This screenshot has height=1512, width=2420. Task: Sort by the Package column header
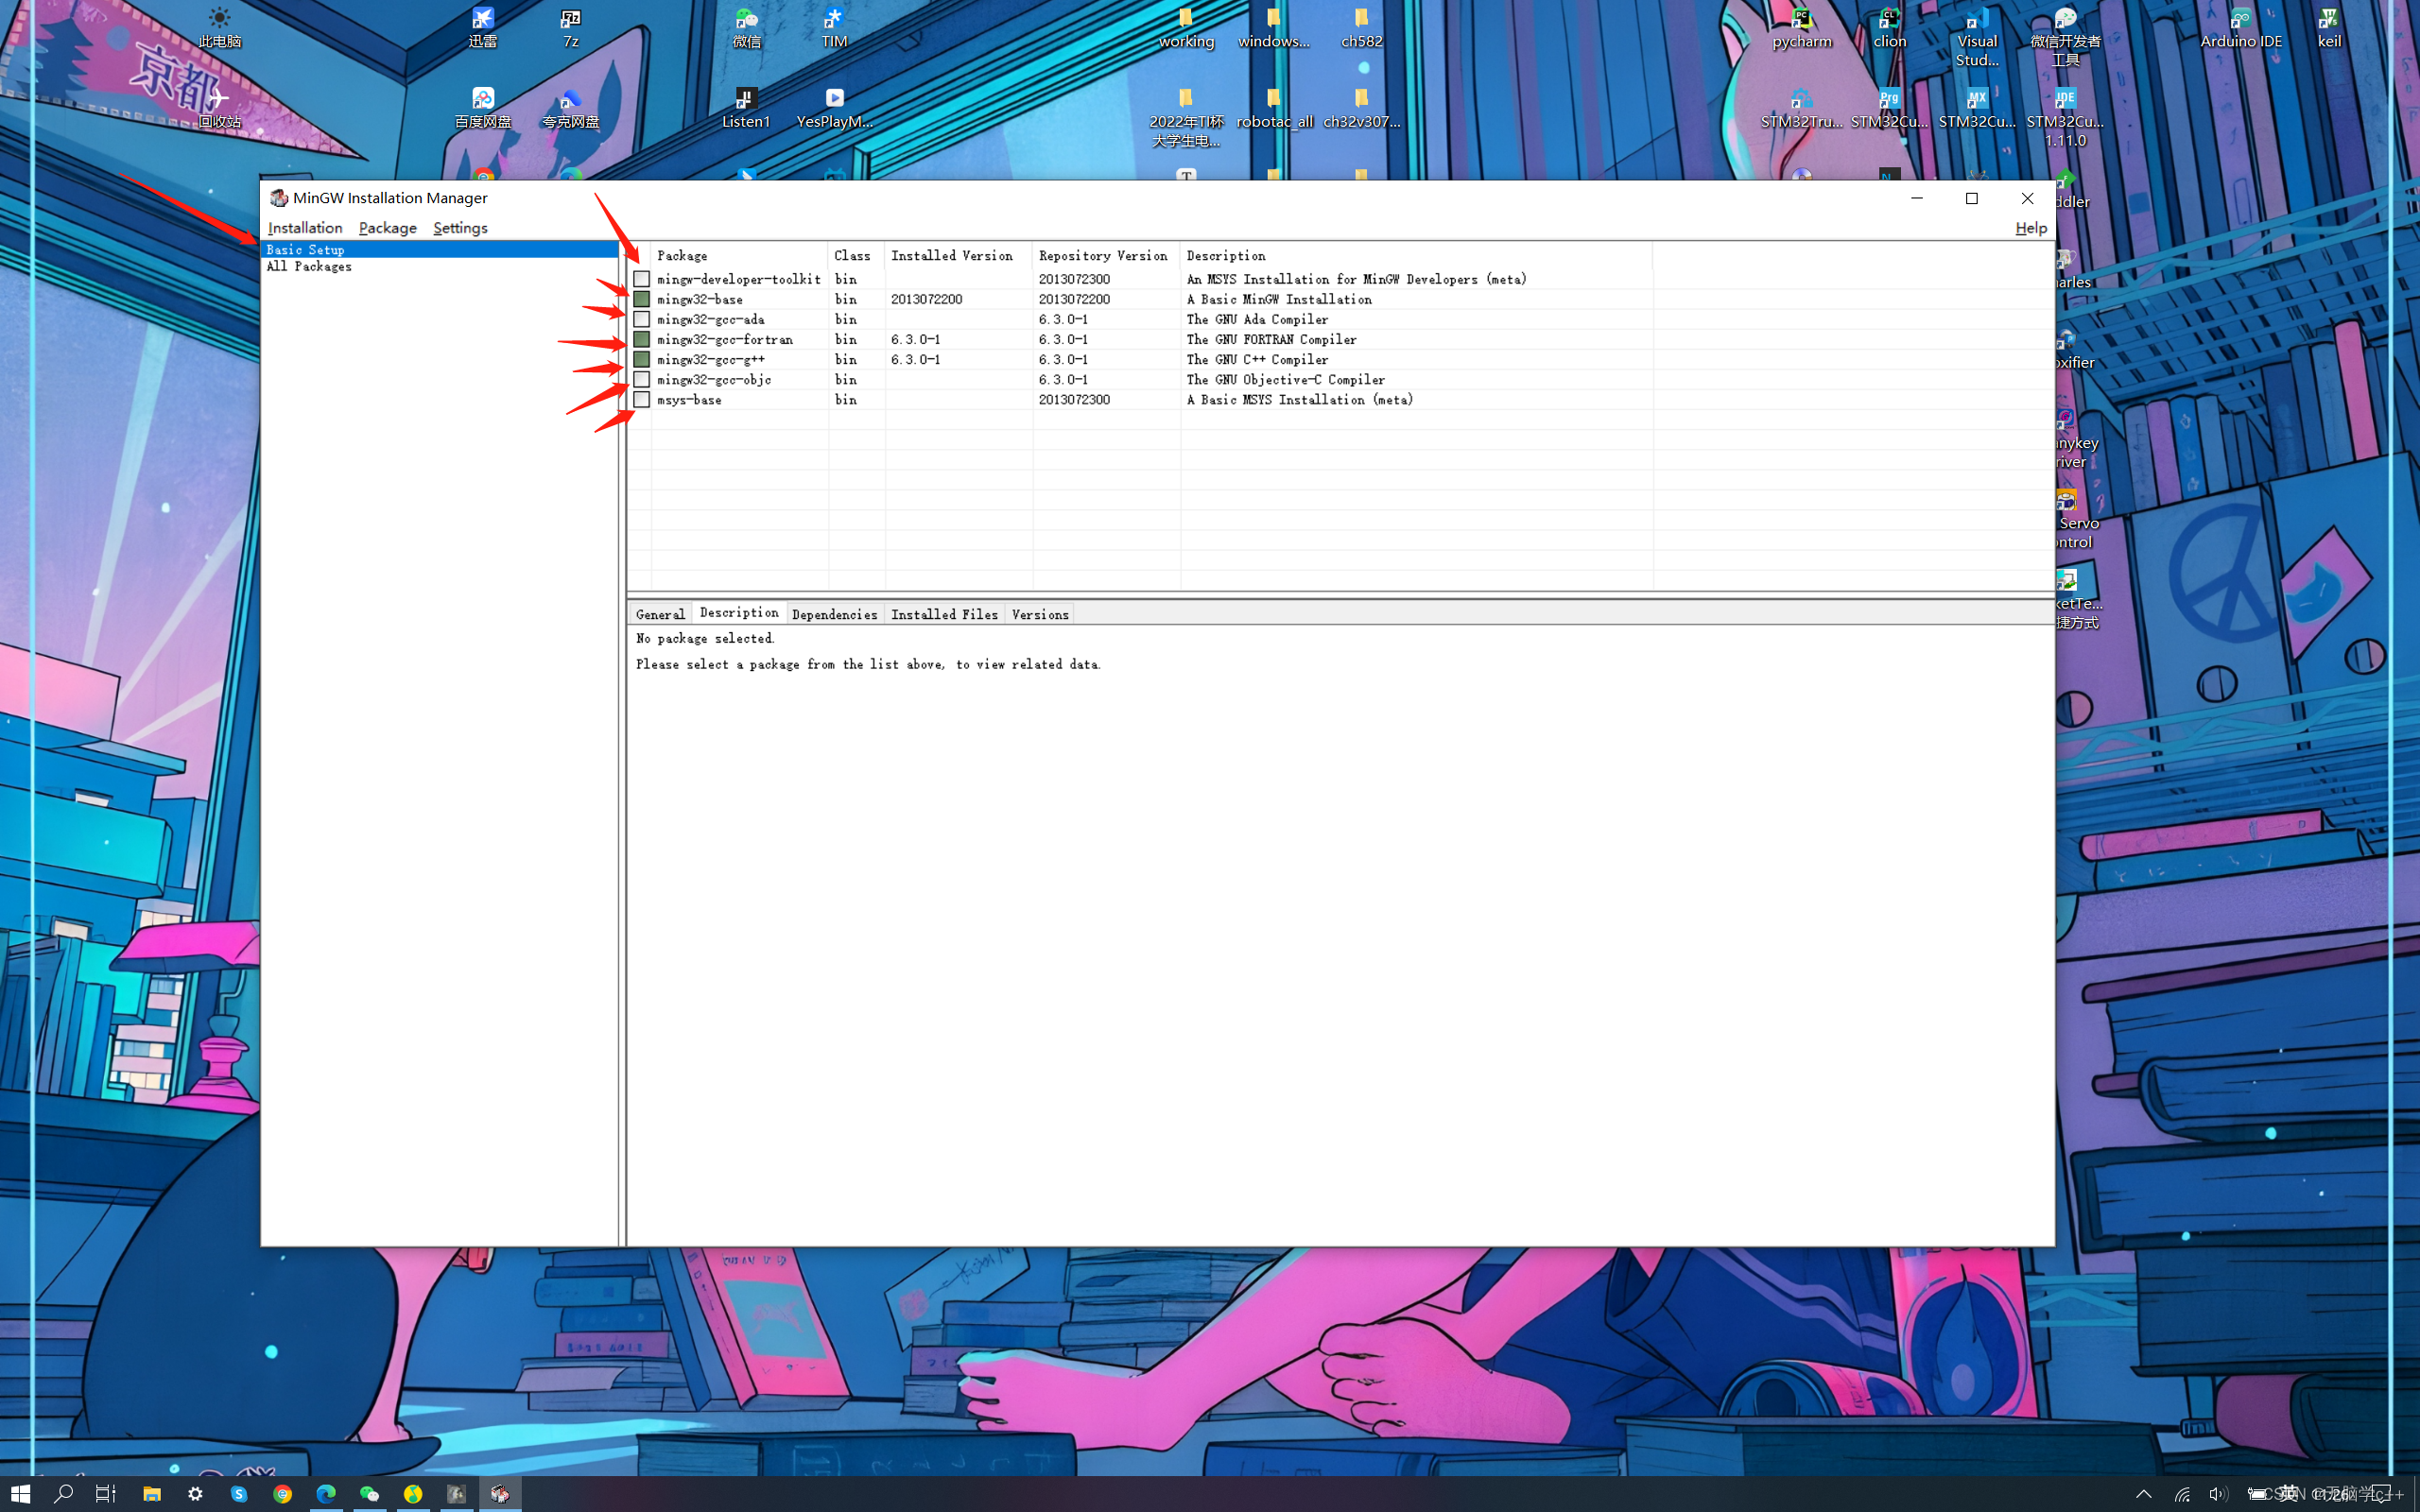pyautogui.click(x=739, y=256)
